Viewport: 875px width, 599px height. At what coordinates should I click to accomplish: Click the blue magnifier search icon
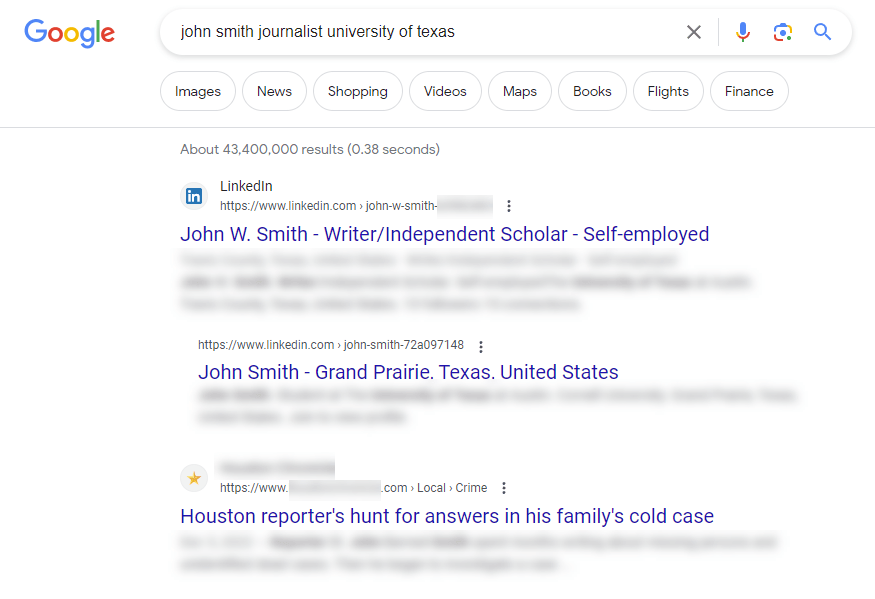tap(822, 32)
